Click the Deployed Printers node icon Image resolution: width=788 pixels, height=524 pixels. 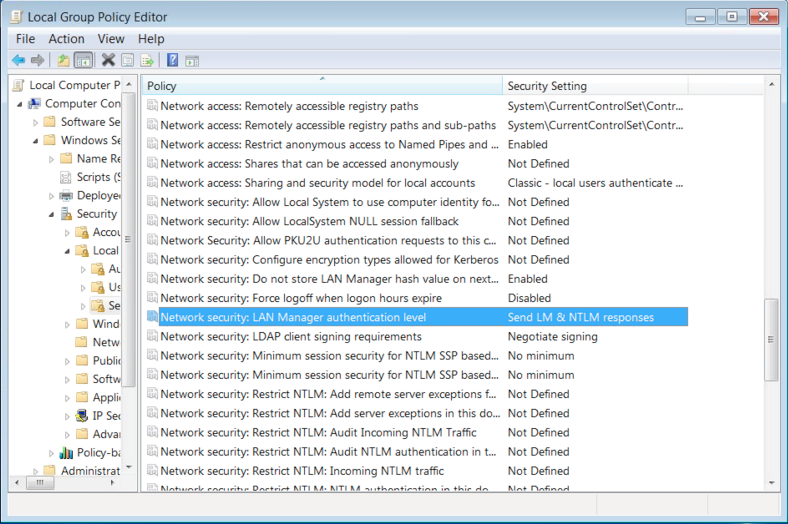(66, 195)
